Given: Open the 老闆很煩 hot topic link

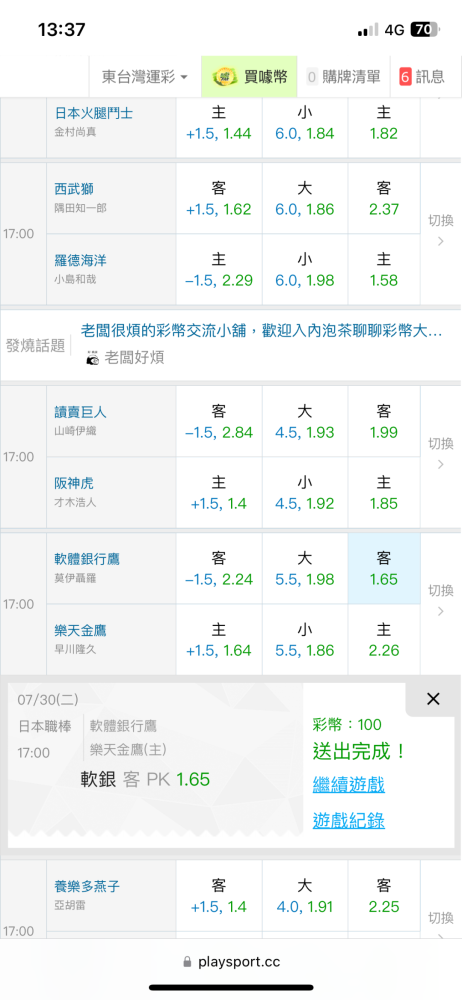Looking at the screenshot, I should pyautogui.click(x=262, y=331).
